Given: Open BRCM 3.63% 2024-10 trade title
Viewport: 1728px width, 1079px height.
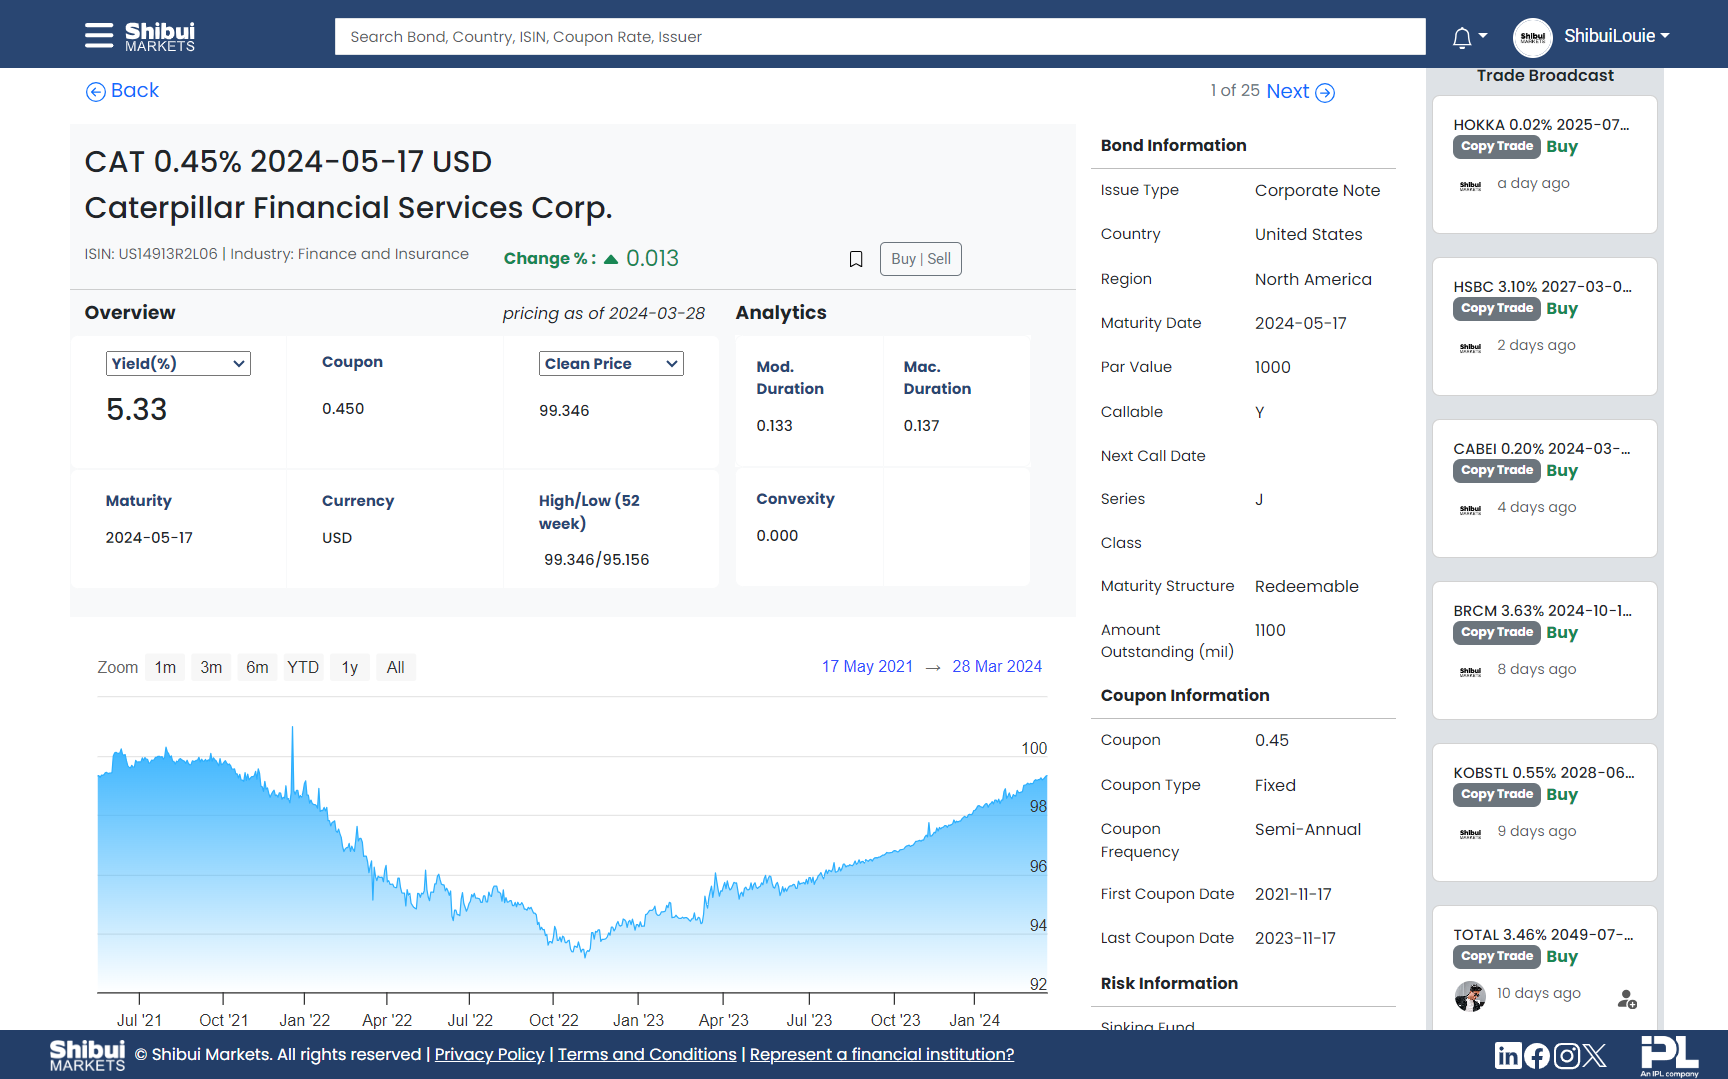Looking at the screenshot, I should (x=1542, y=611).
